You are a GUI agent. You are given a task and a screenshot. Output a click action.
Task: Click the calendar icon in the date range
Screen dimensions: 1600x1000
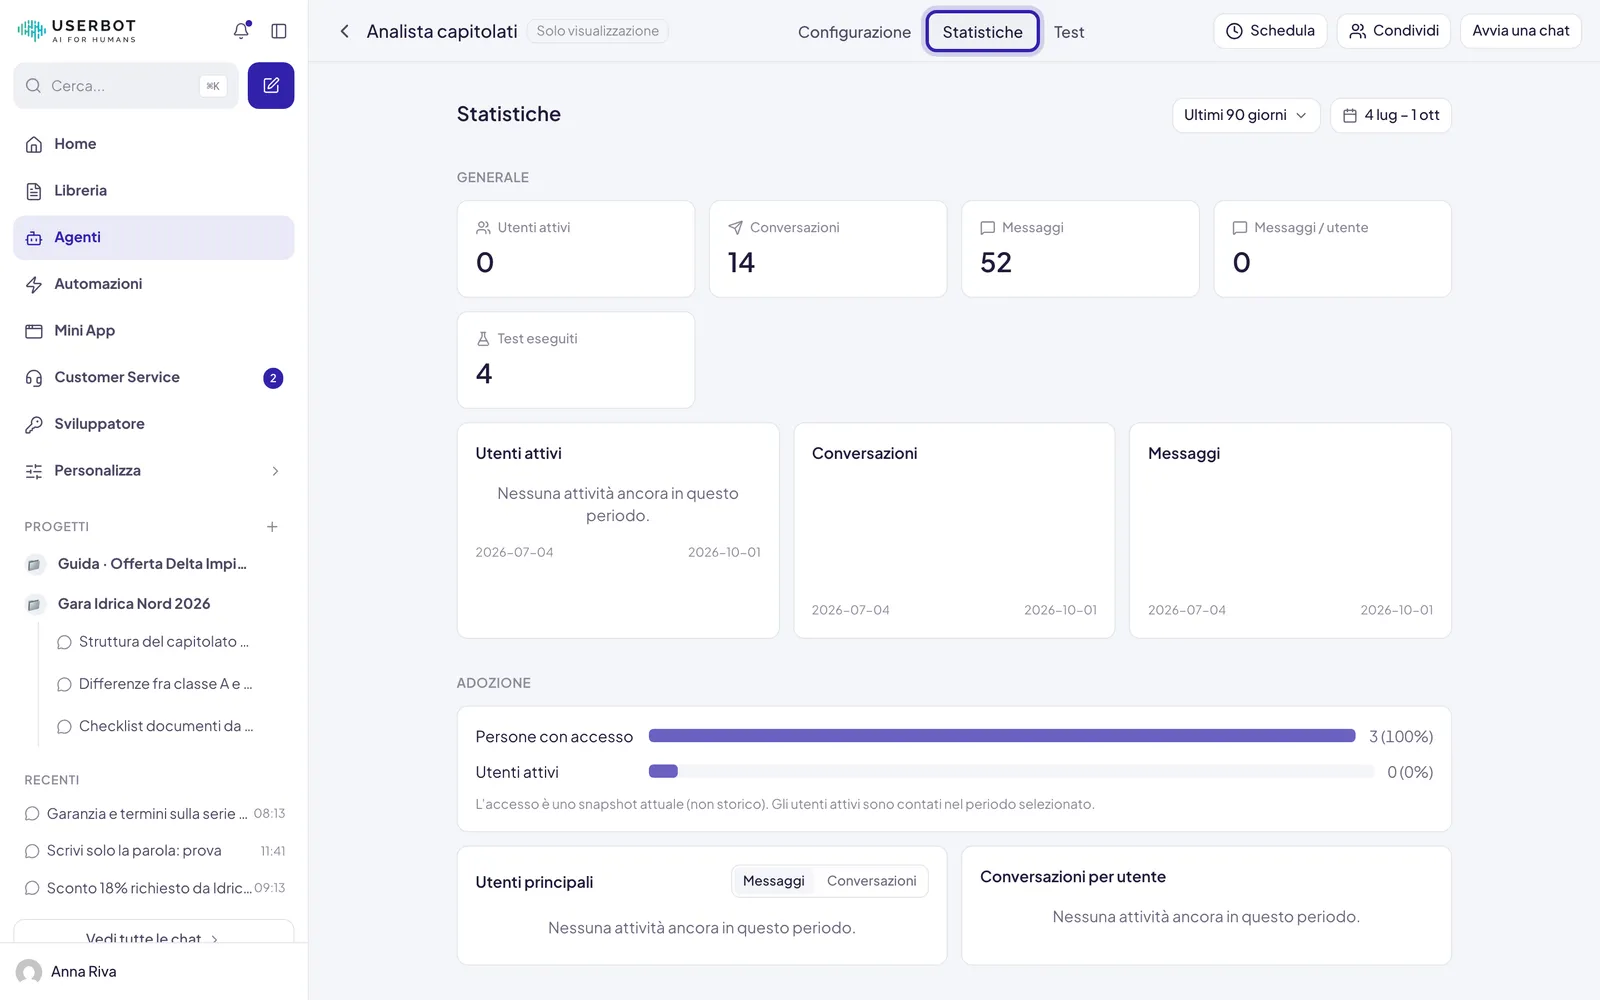click(x=1350, y=116)
